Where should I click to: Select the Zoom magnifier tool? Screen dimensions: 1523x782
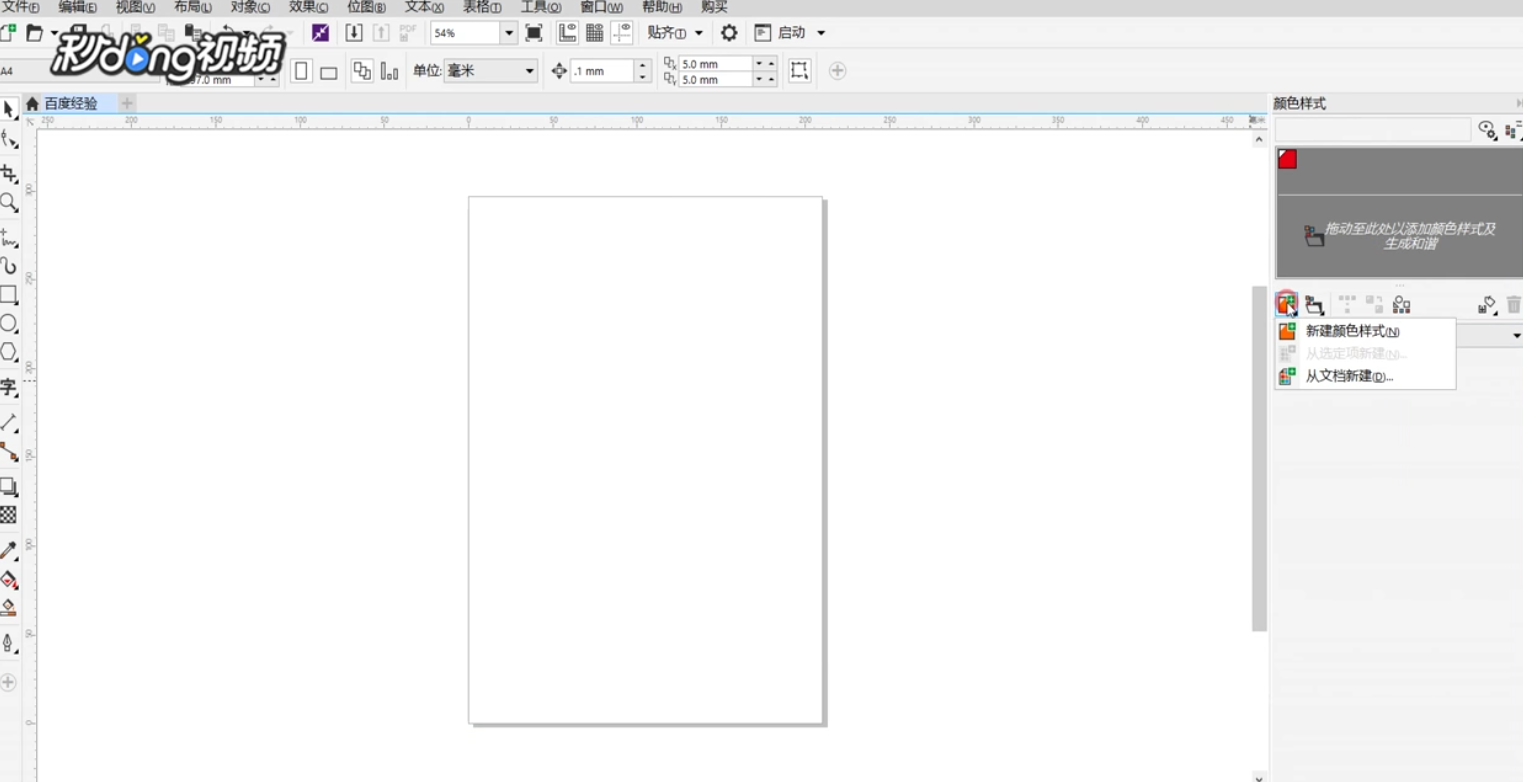click(x=9, y=203)
